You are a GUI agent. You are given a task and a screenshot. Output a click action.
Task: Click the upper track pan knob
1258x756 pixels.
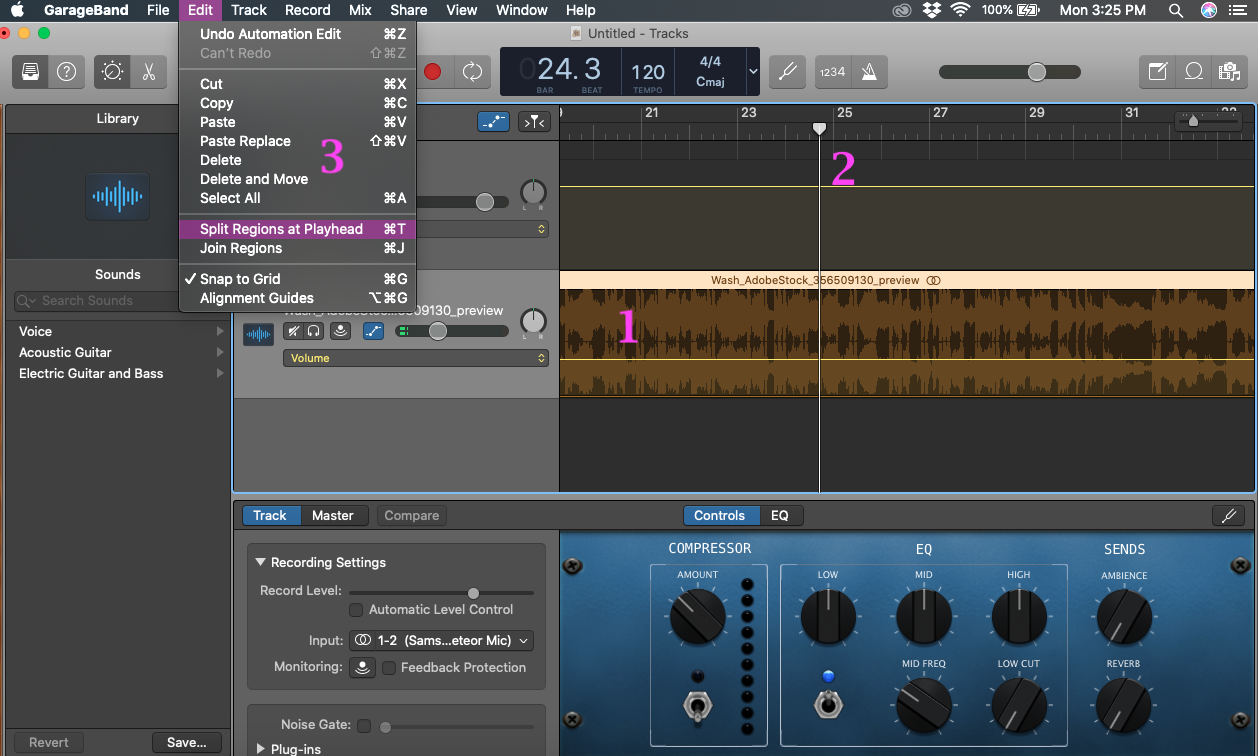coord(534,193)
